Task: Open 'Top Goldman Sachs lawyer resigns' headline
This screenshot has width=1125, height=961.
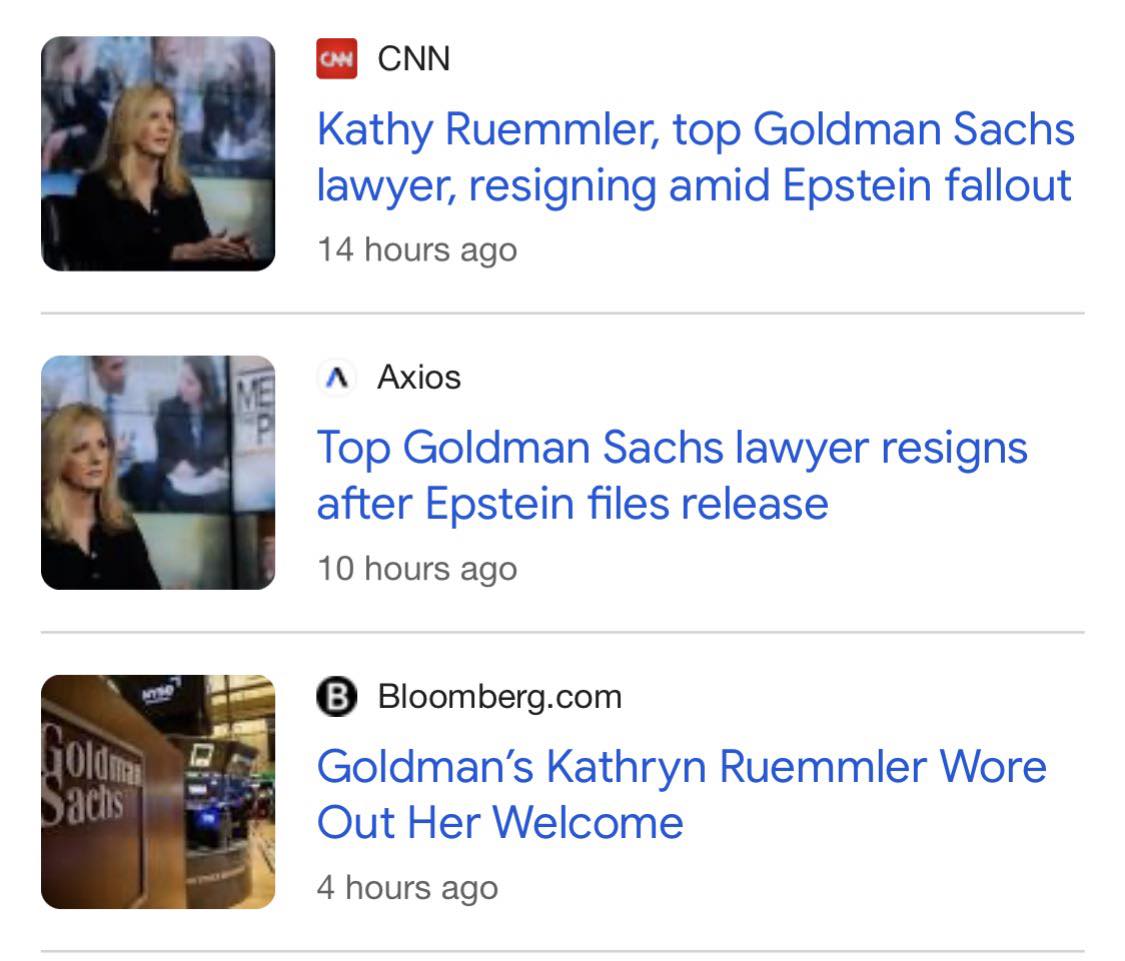Action: tap(672, 448)
